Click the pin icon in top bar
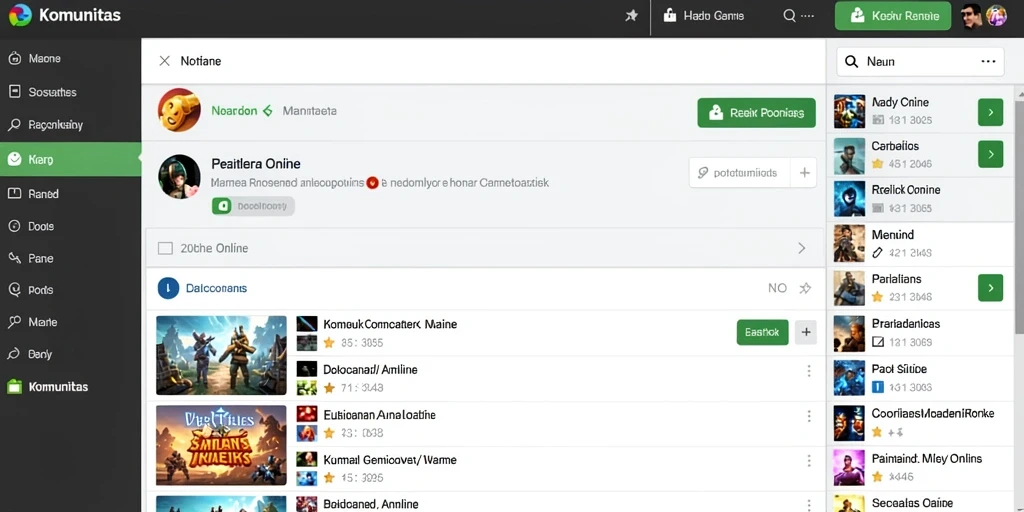 point(631,16)
